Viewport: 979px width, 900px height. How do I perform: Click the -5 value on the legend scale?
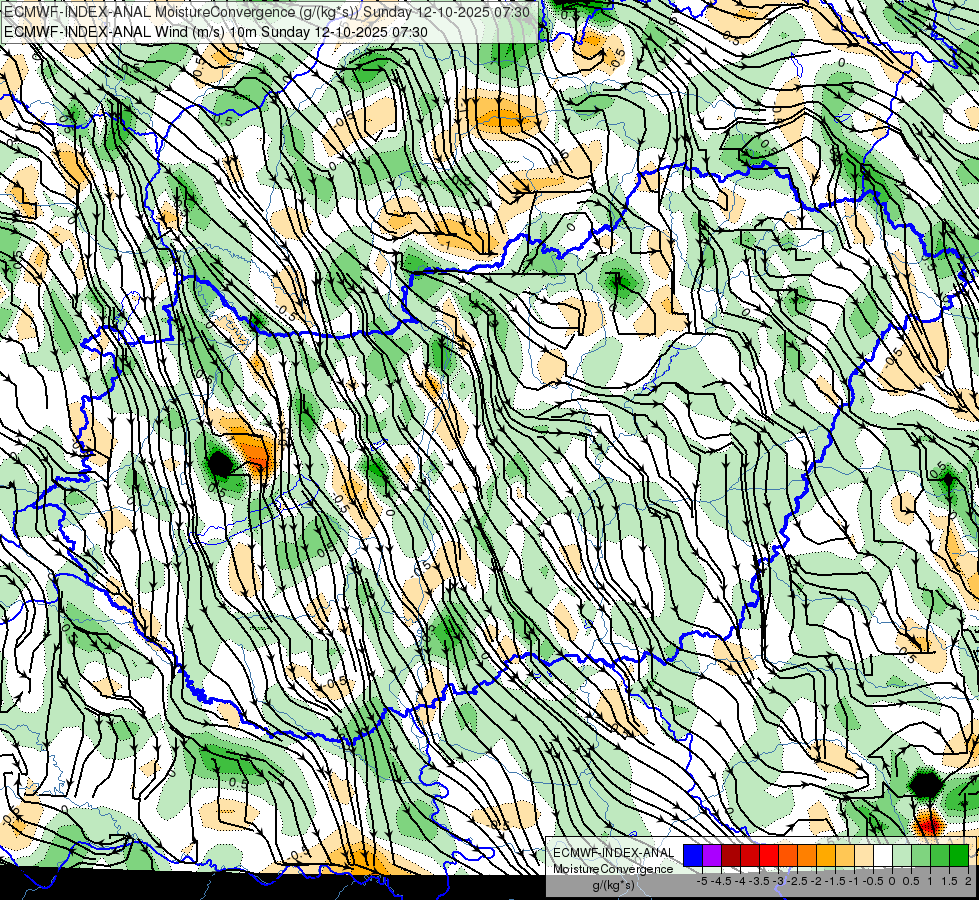pyautogui.click(x=702, y=881)
